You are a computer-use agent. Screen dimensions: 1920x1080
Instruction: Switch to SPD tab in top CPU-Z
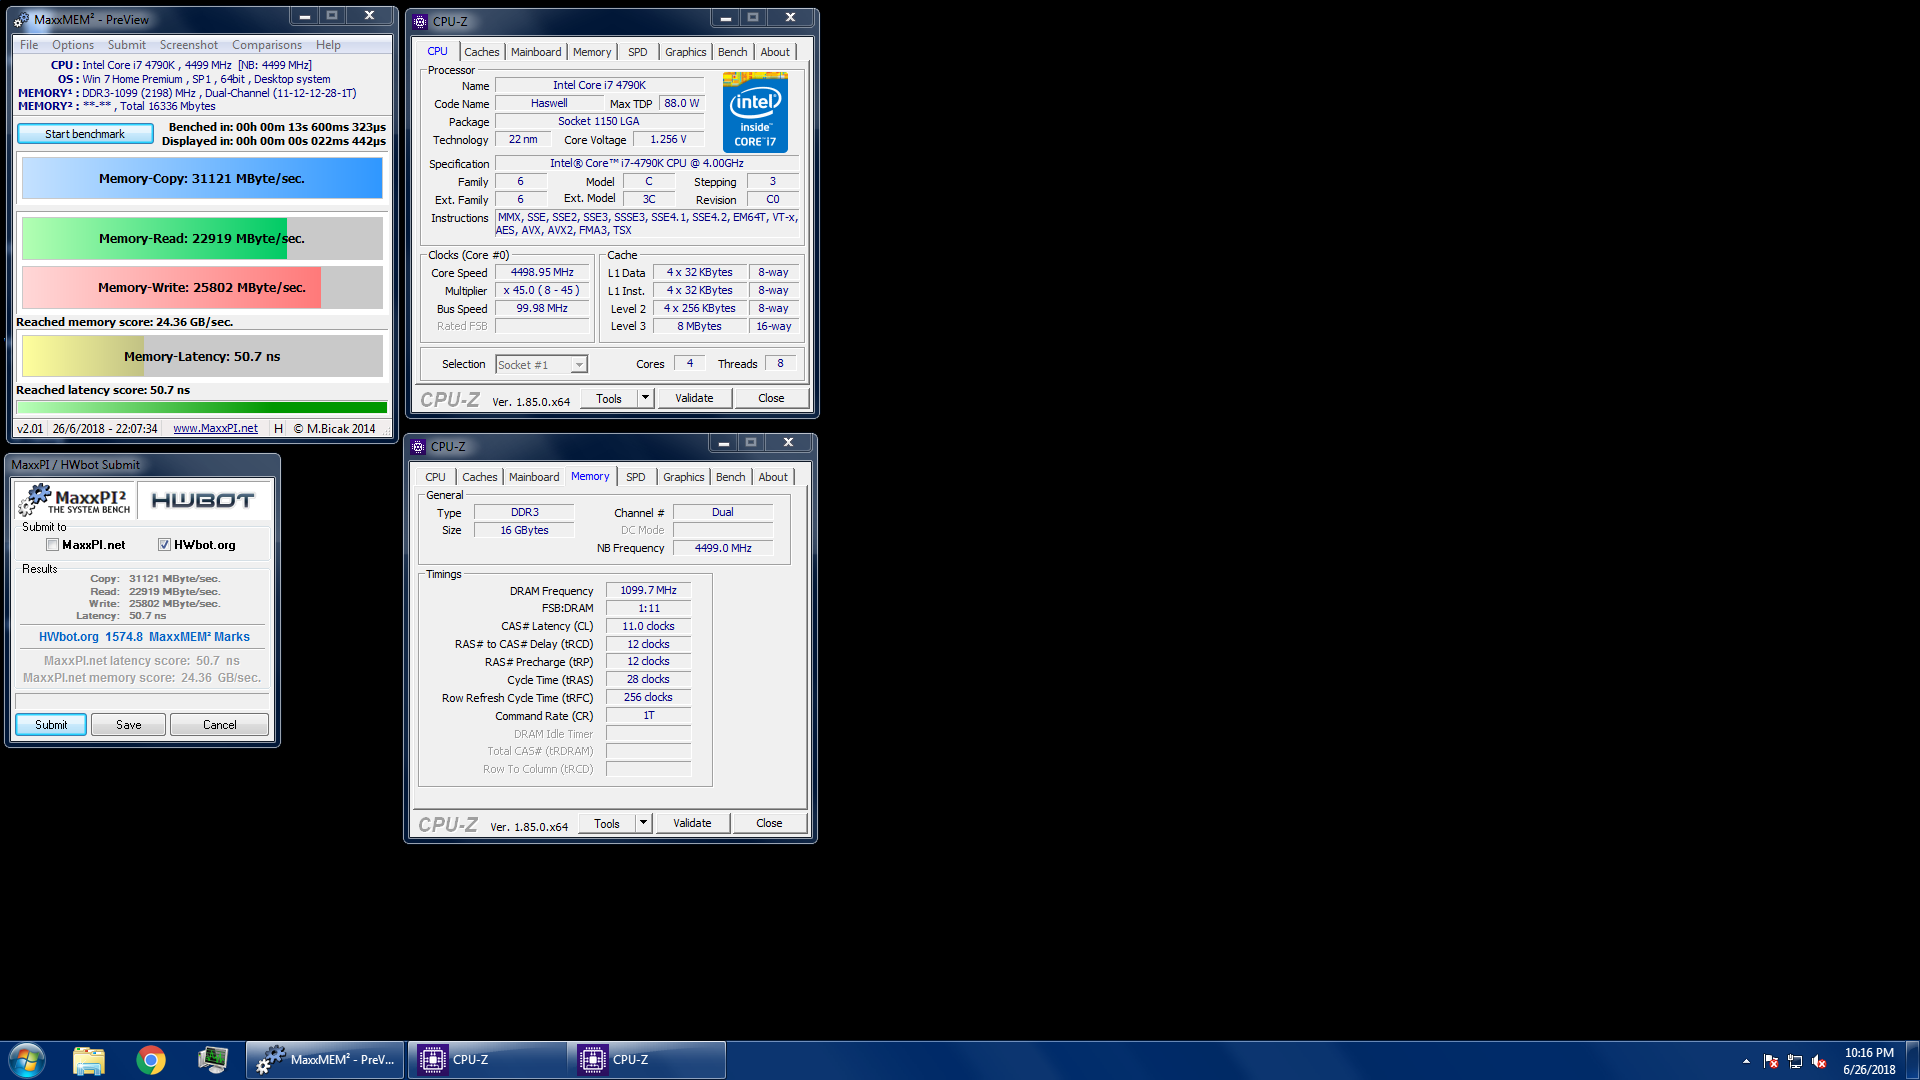click(x=638, y=52)
